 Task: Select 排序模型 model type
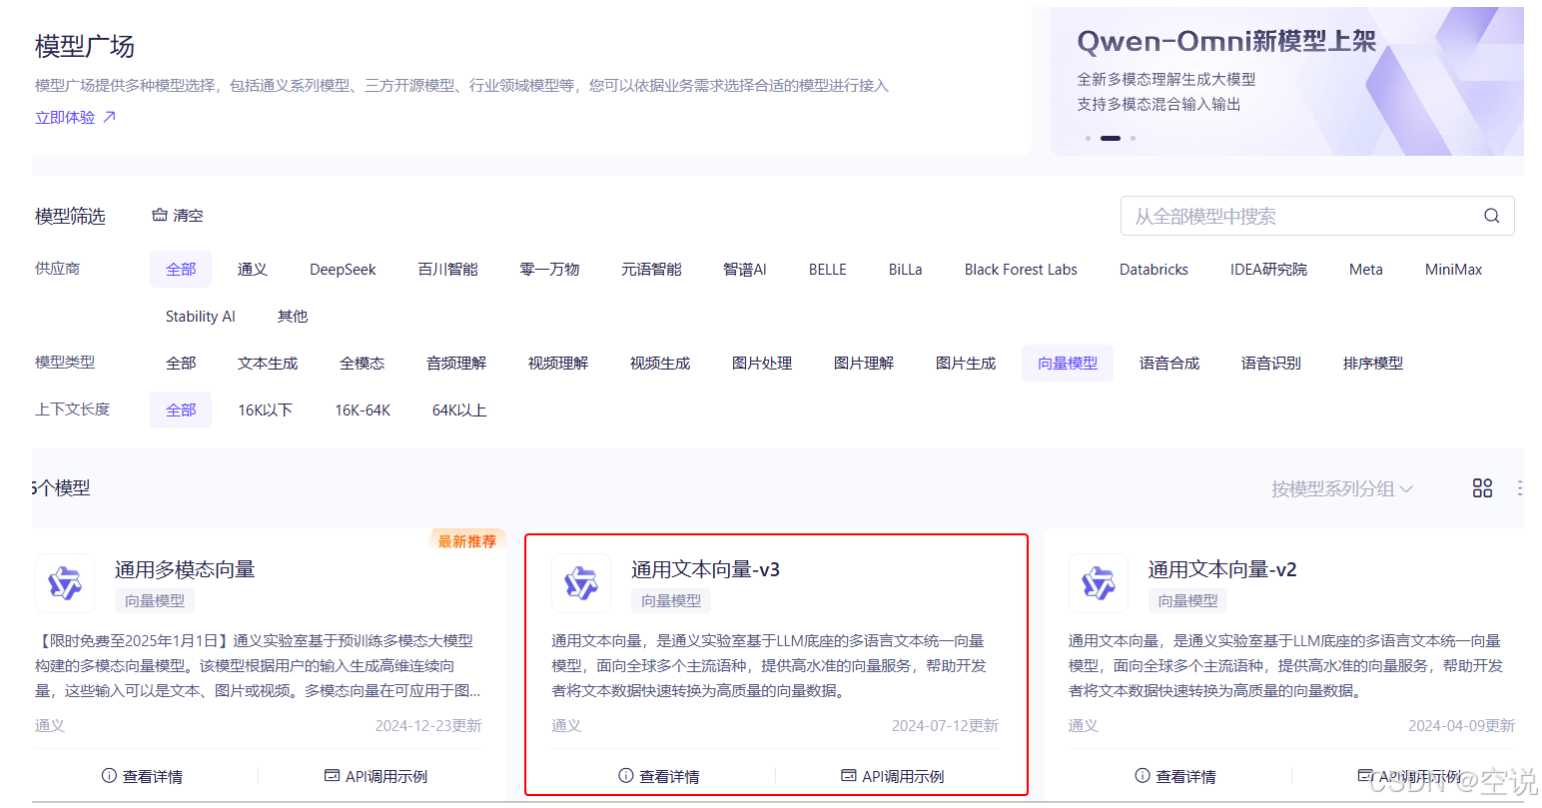coord(1373,363)
